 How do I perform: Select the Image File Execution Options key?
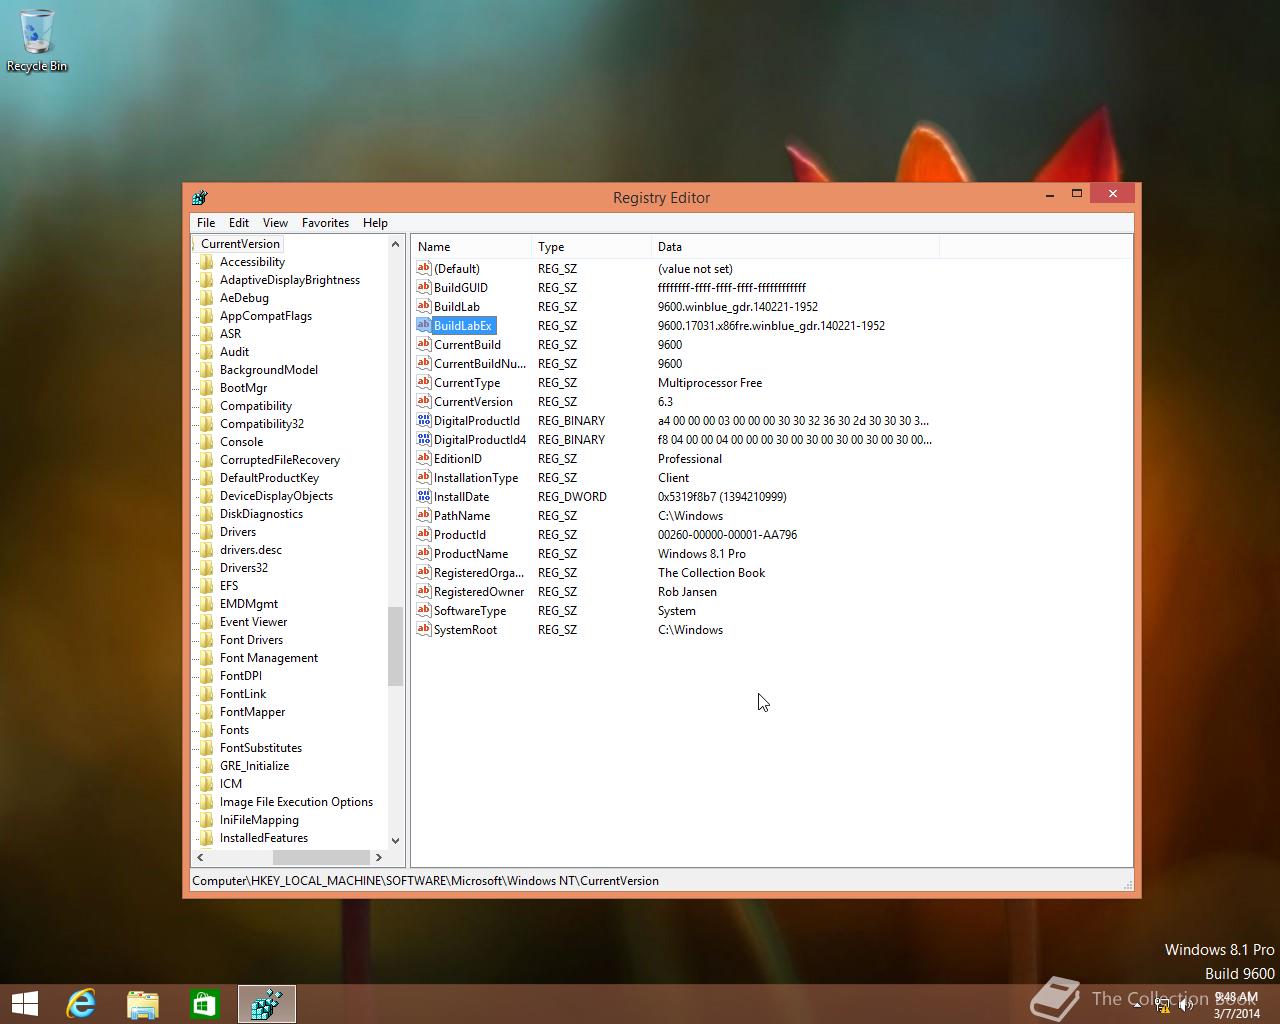click(296, 802)
